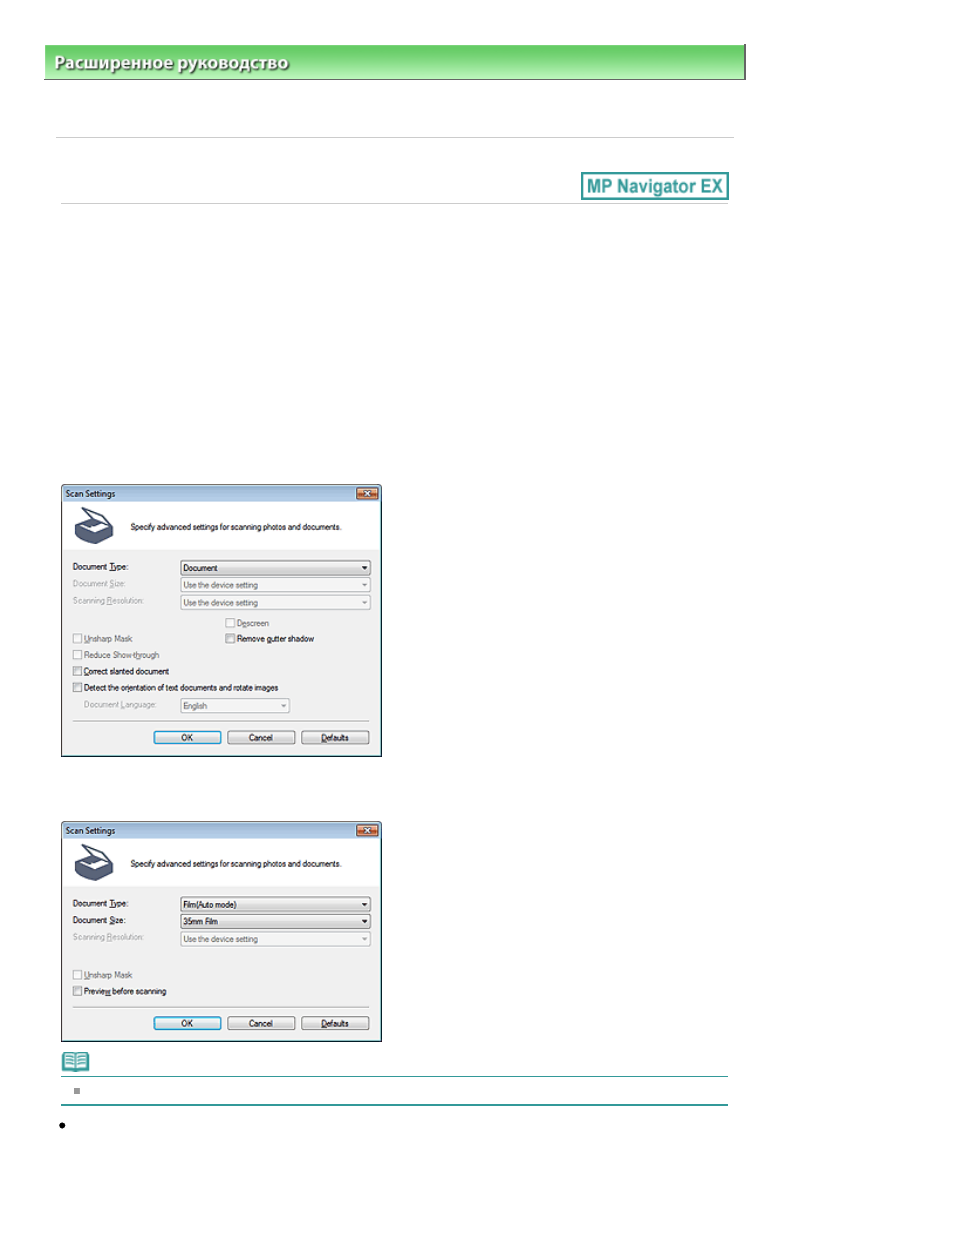Toggle Unsharp Mask in the Film dialog
The height and width of the screenshot is (1235, 954).
coord(77,975)
